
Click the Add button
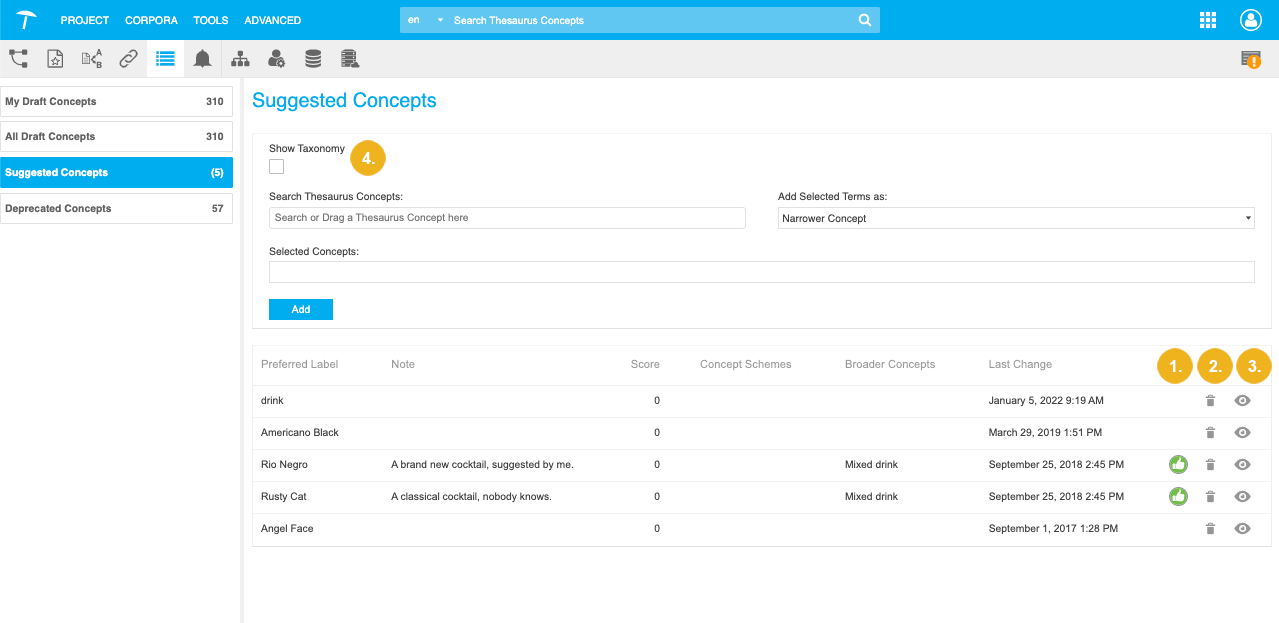click(300, 310)
